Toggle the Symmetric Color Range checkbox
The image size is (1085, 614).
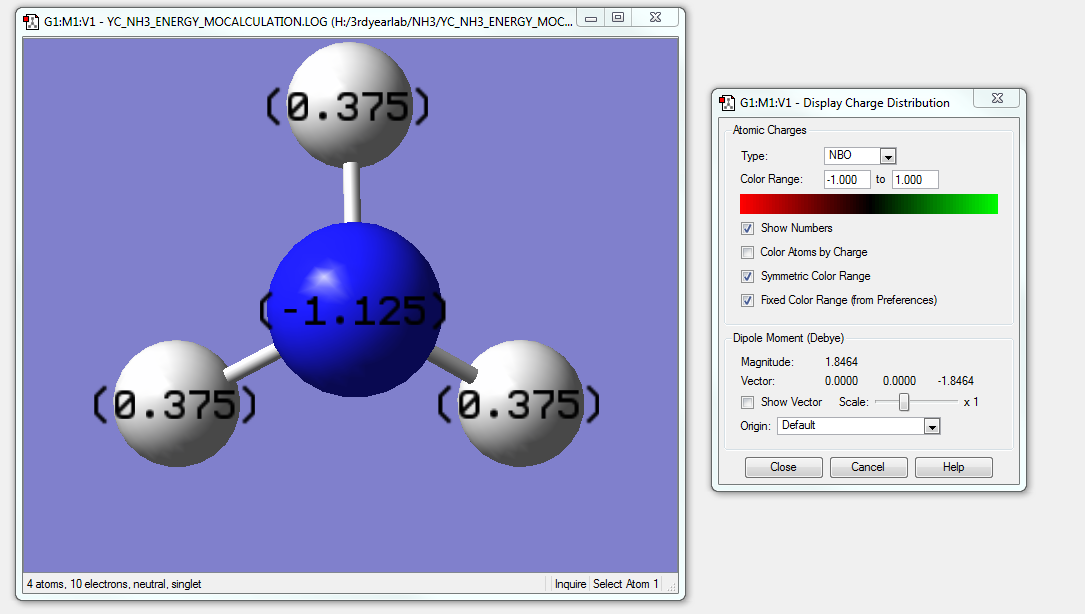tap(747, 276)
